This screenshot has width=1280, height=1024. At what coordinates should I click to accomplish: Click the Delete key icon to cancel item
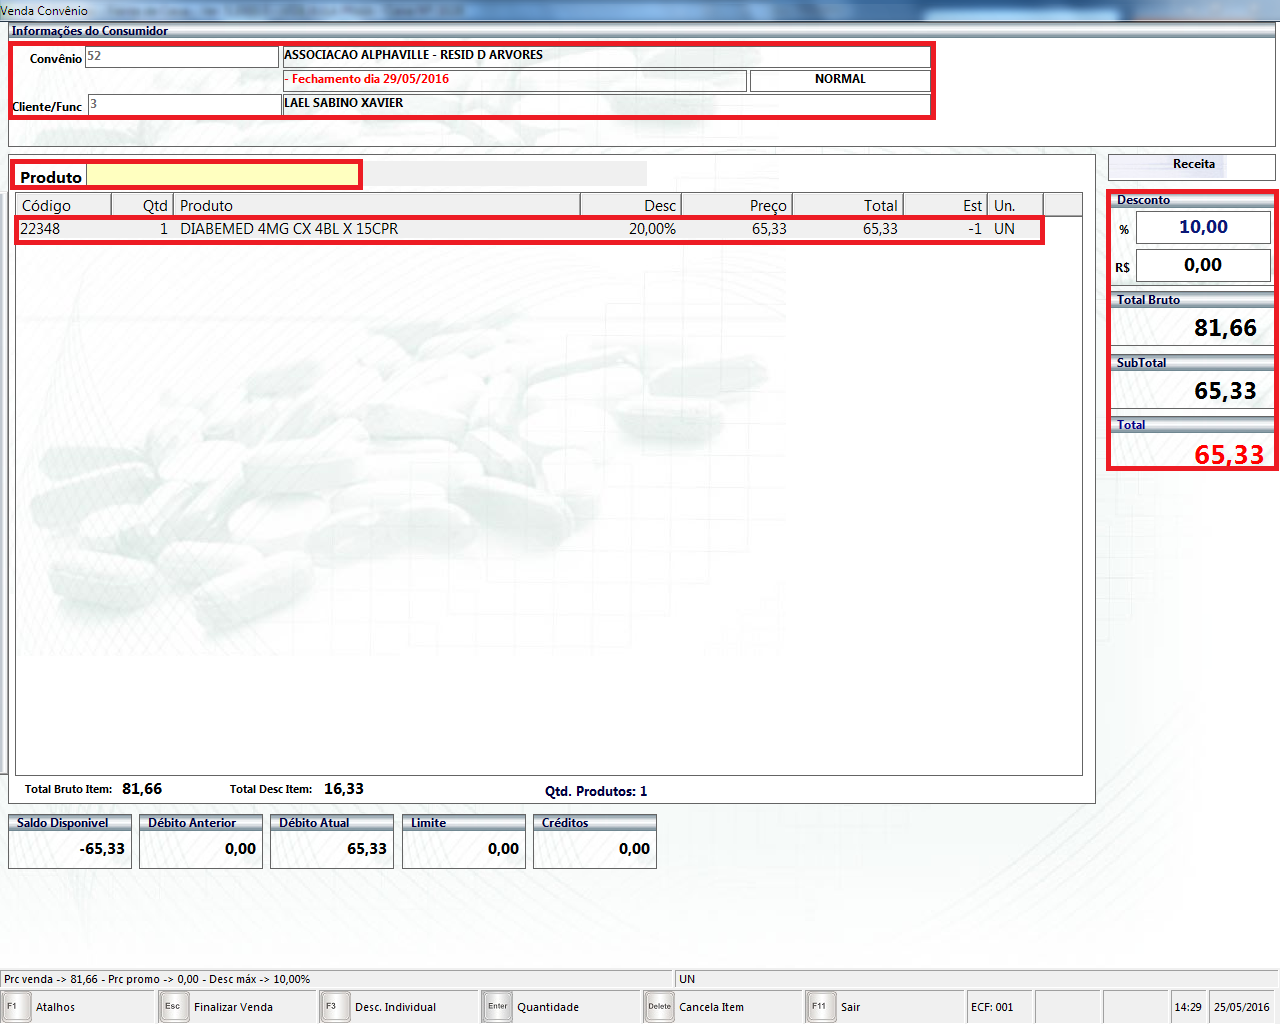659,1007
